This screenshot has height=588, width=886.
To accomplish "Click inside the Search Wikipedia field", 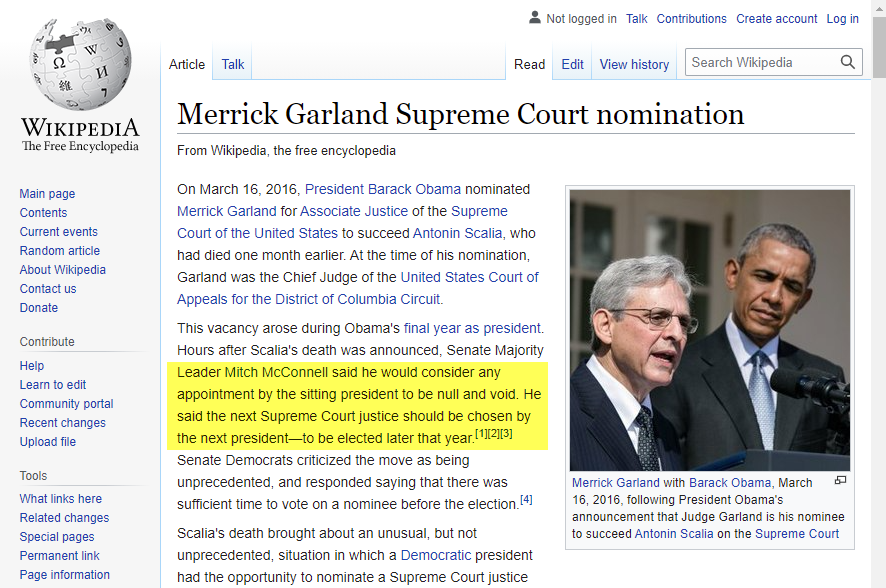I will pyautogui.click(x=762, y=62).
